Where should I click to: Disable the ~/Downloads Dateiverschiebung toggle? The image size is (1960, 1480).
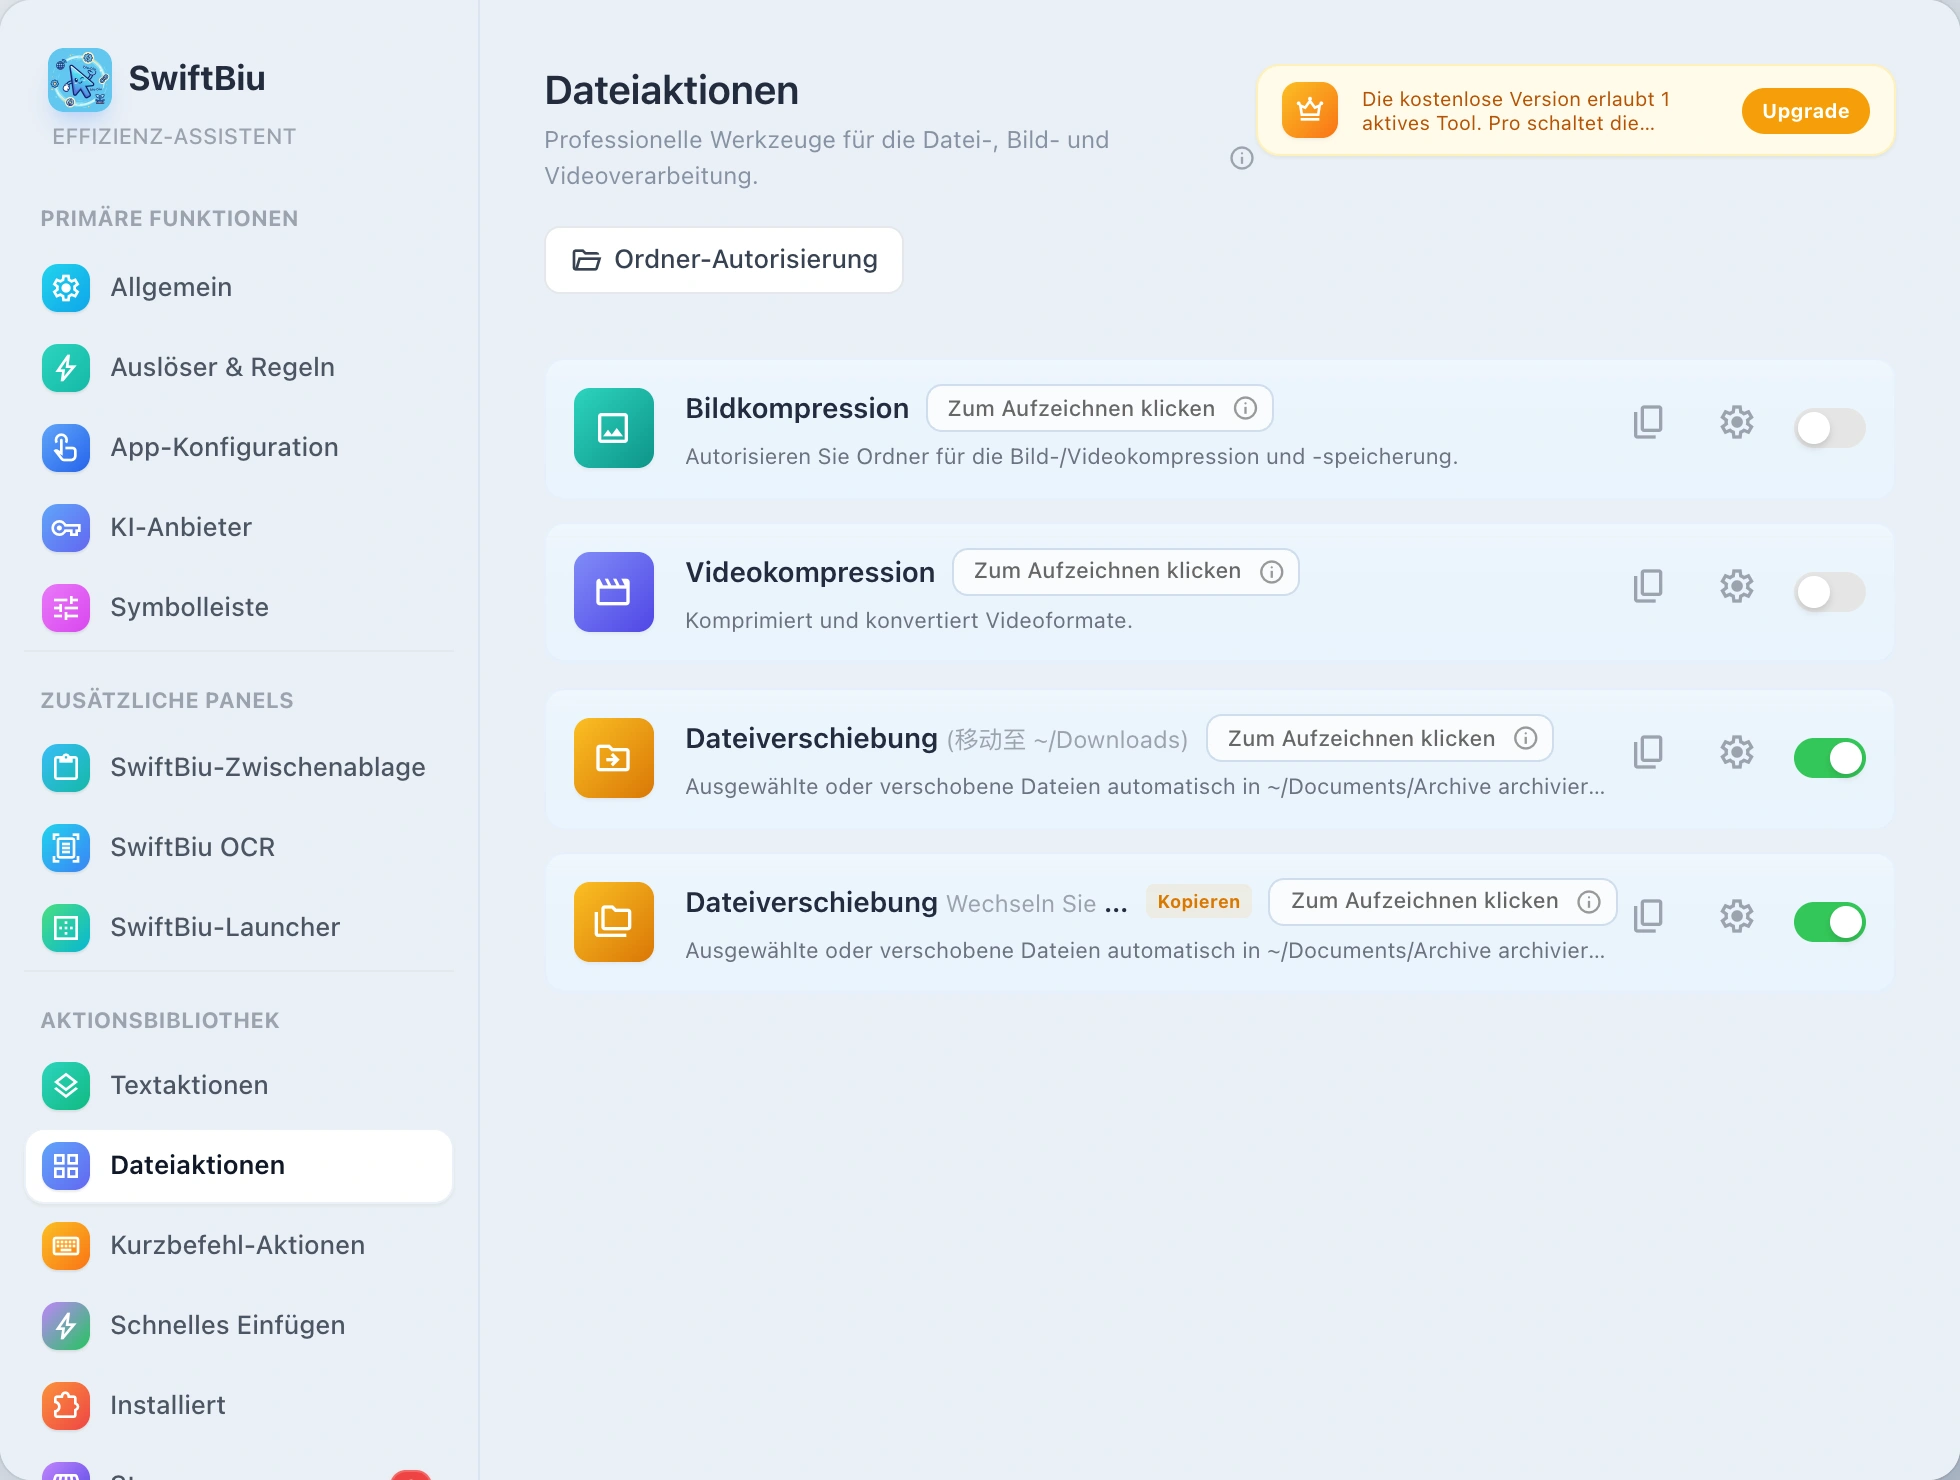point(1829,758)
